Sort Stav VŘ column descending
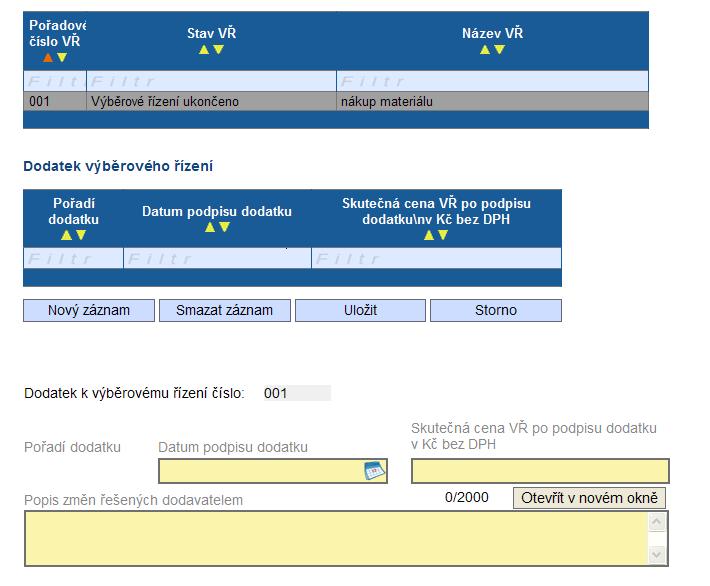Screen dimensions: 710x586 tap(218, 49)
